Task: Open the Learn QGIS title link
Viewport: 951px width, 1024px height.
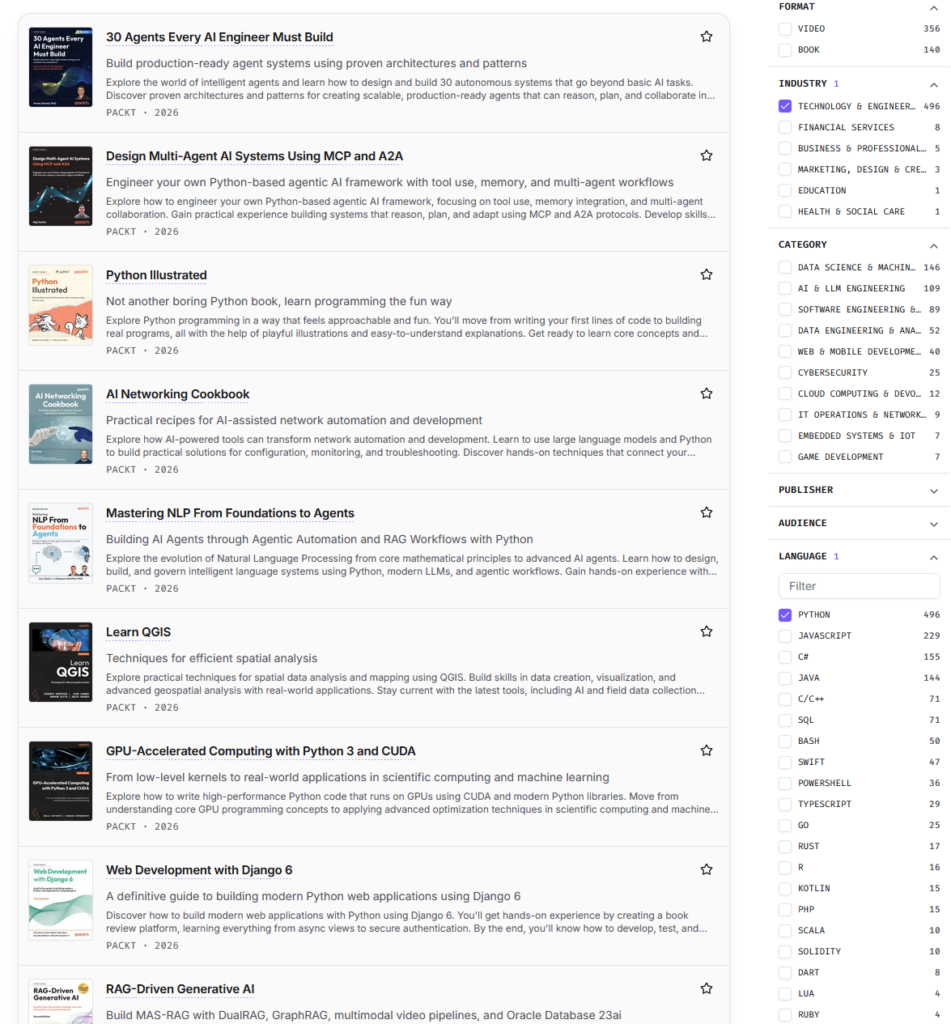Action: pyautogui.click(x=138, y=632)
